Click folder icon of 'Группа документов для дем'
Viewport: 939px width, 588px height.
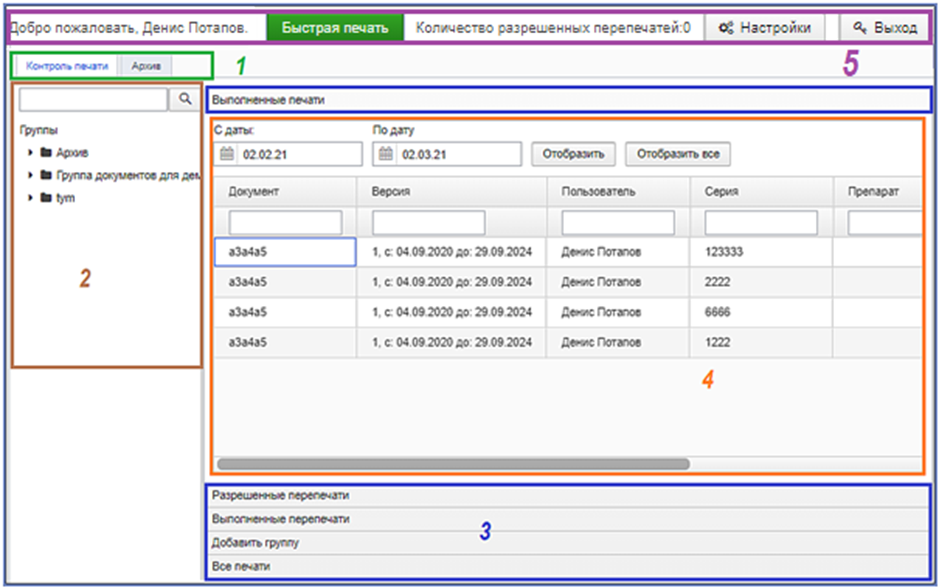tap(46, 175)
